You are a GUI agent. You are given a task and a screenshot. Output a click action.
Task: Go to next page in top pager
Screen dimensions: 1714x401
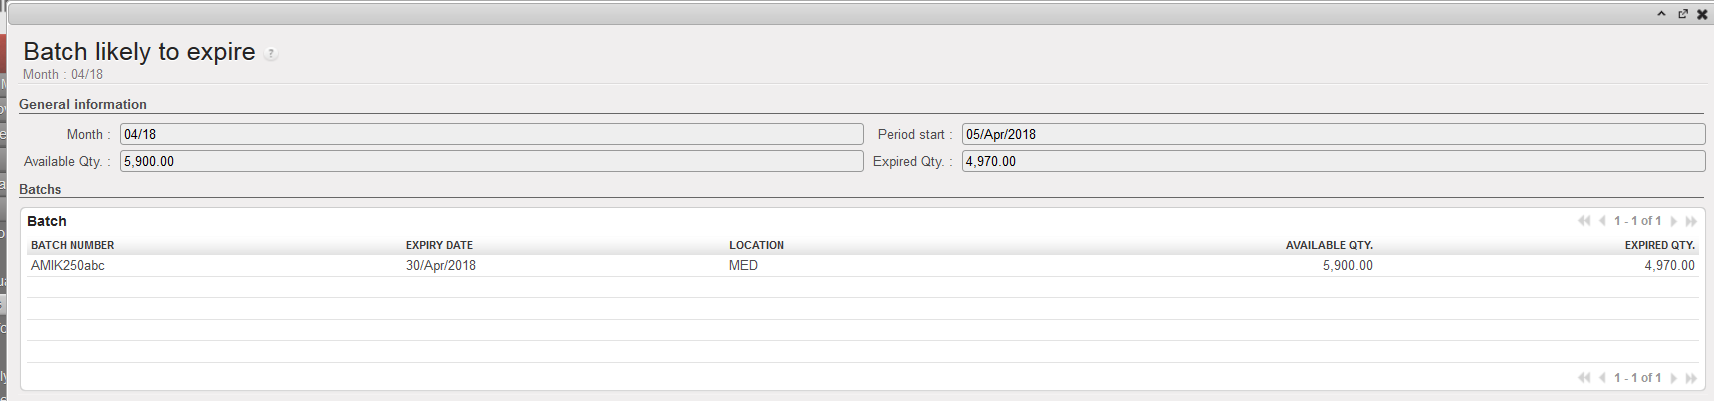pyautogui.click(x=1673, y=221)
